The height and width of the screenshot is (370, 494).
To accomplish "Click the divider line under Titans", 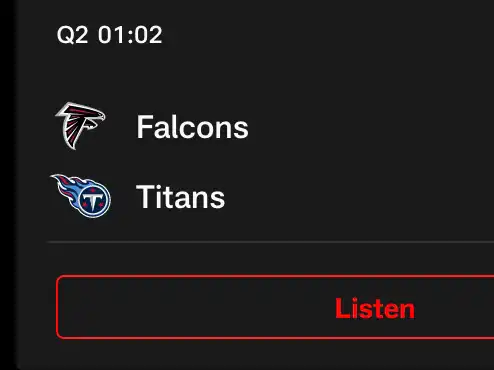I will pyautogui.click(x=271, y=242).
